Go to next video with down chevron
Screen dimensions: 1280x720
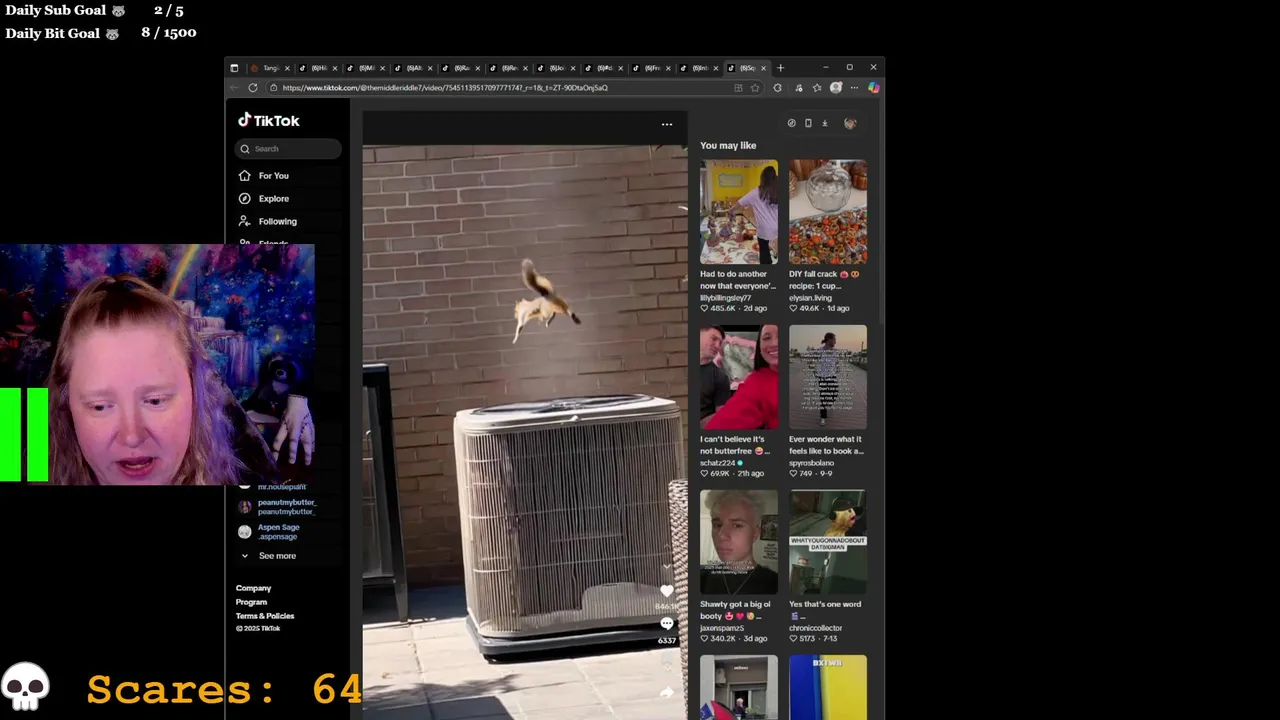[667, 567]
